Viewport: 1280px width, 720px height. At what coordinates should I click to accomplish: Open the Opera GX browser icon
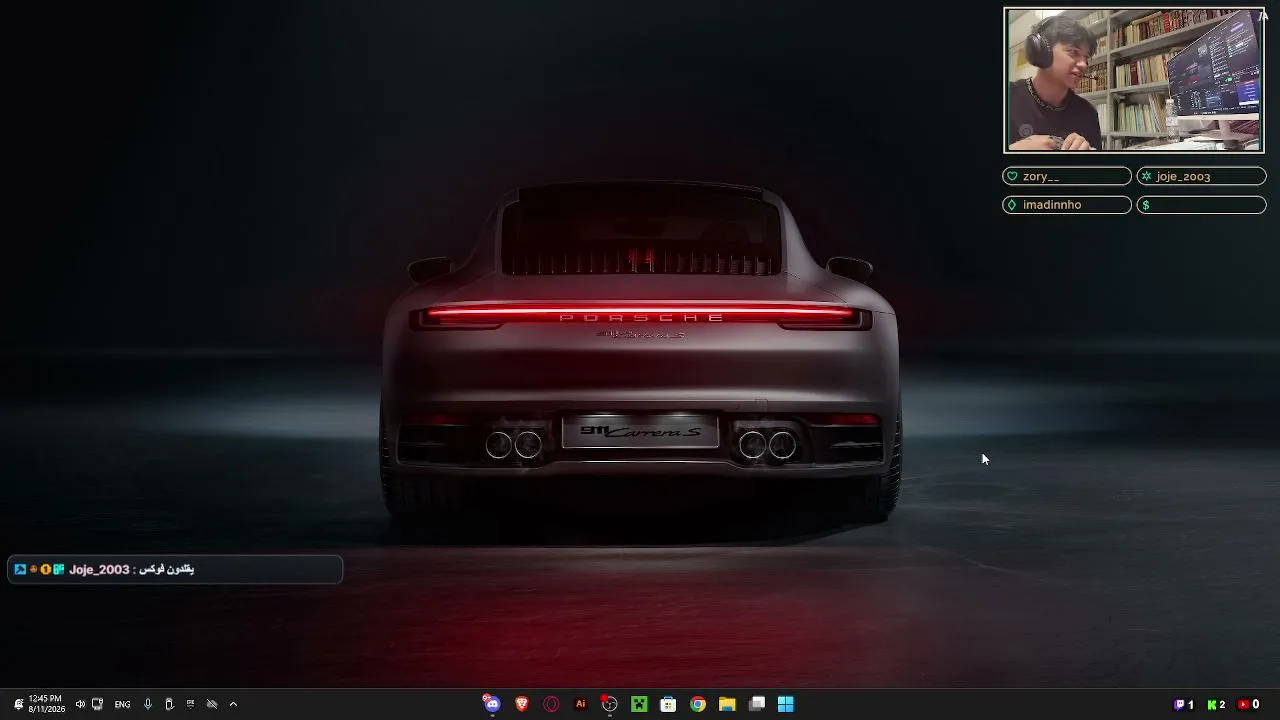[551, 704]
